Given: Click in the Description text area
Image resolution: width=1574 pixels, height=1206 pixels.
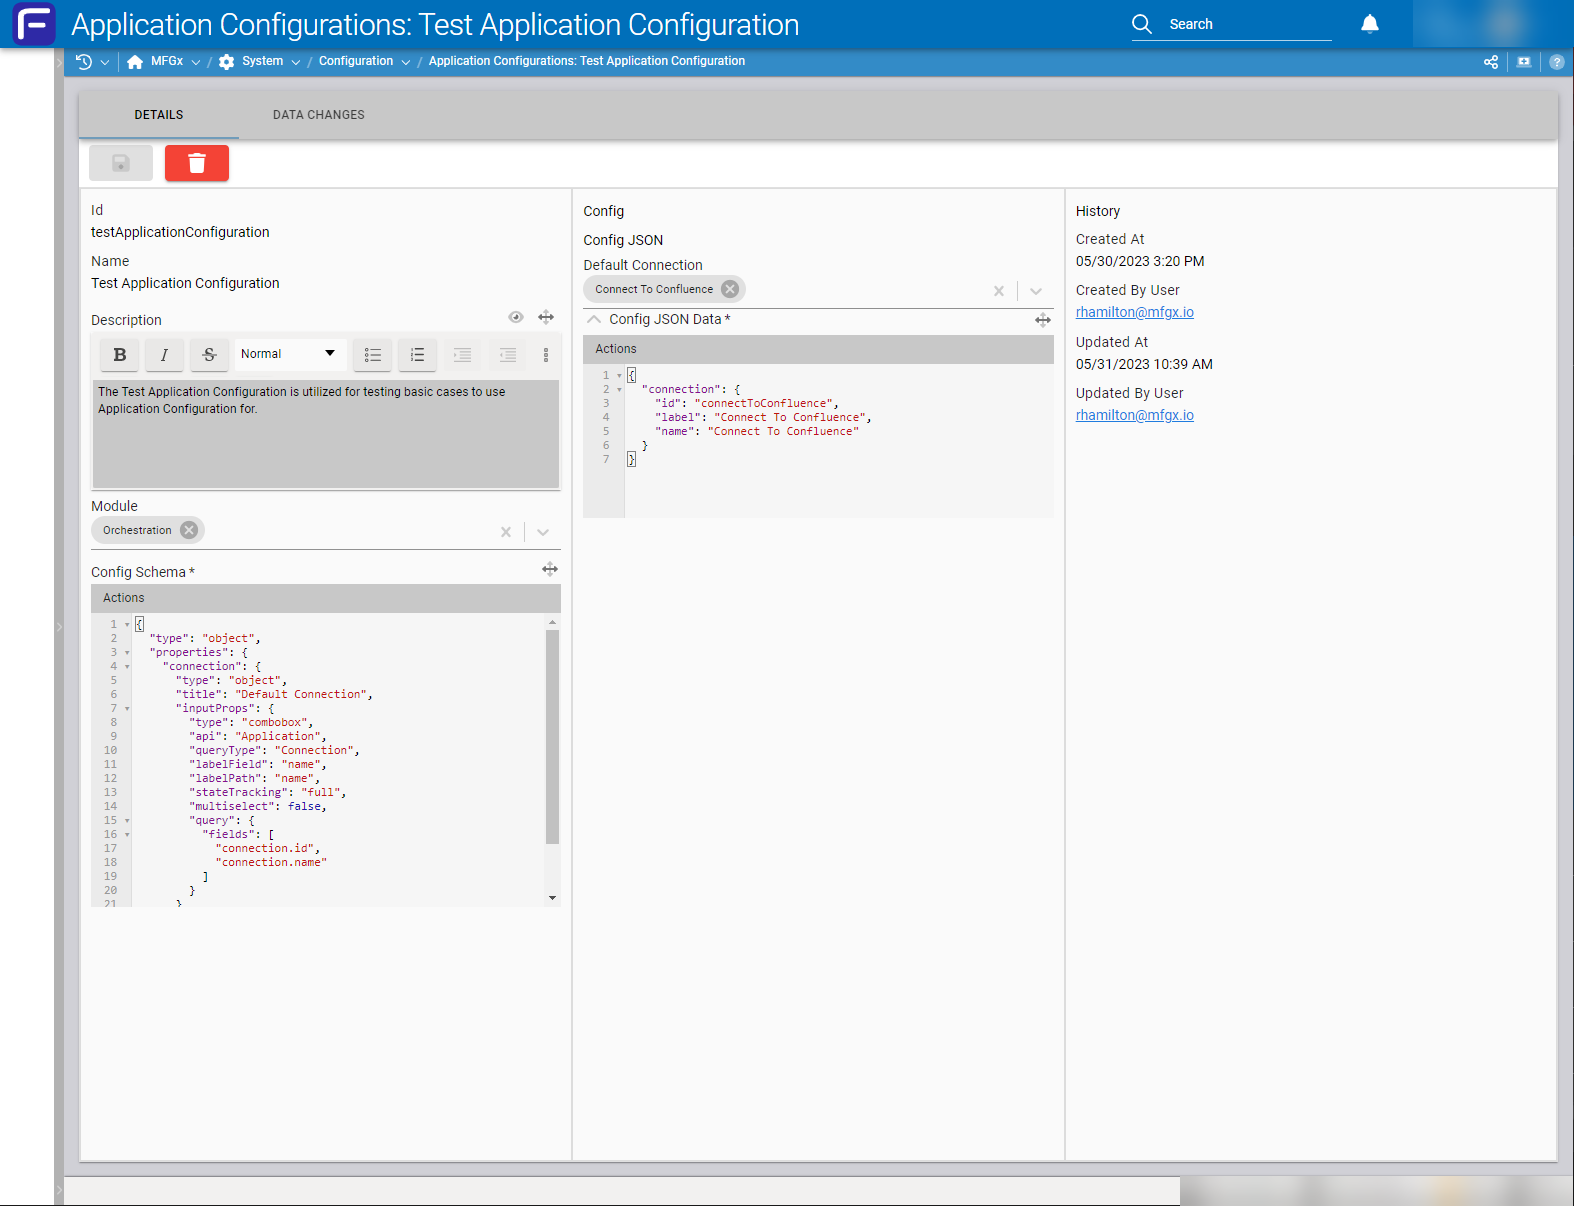Looking at the screenshot, I should 326,434.
